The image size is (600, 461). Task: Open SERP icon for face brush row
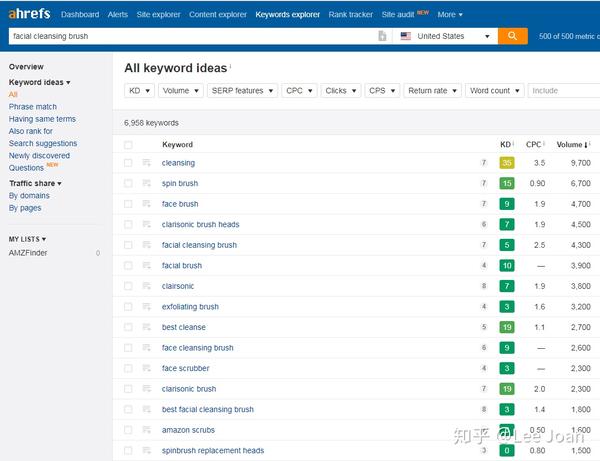[x=147, y=204]
